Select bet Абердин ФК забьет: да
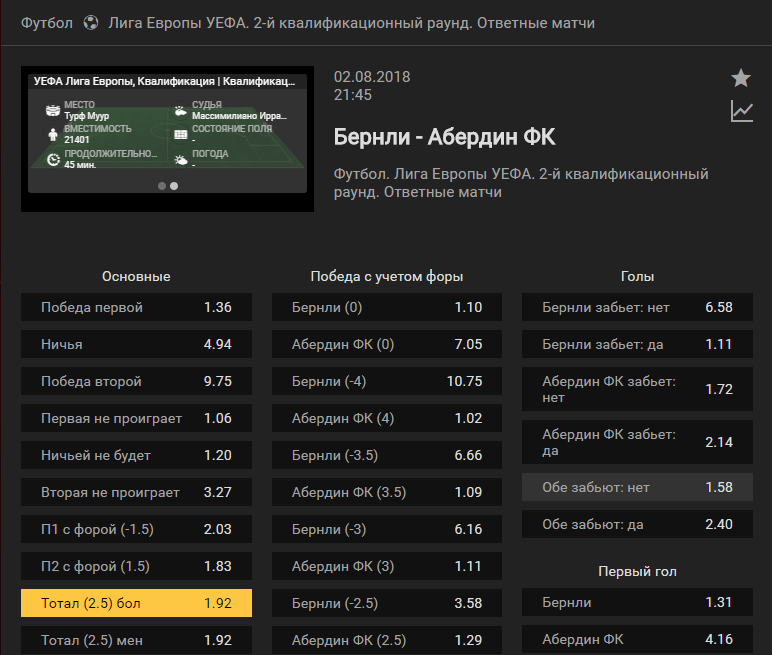Screen dimensions: 772x655 [638, 442]
